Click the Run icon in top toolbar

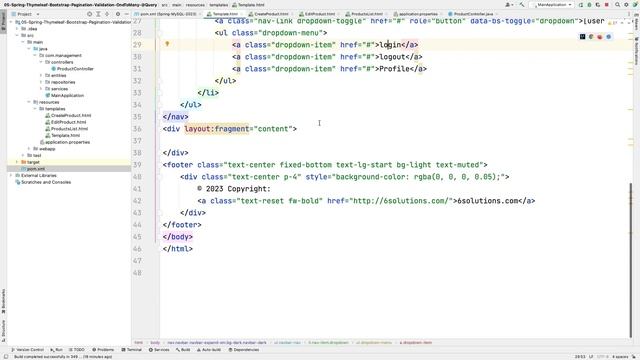[x=581, y=5]
